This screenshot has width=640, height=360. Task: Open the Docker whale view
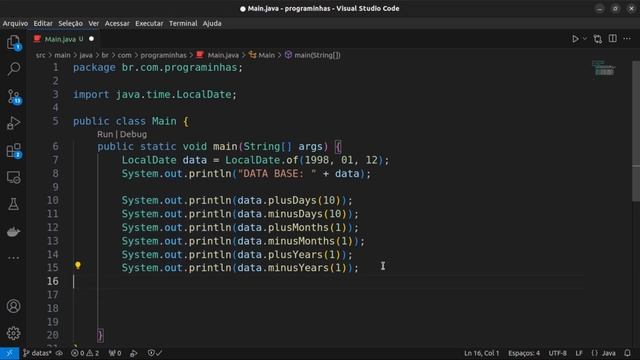point(13,232)
